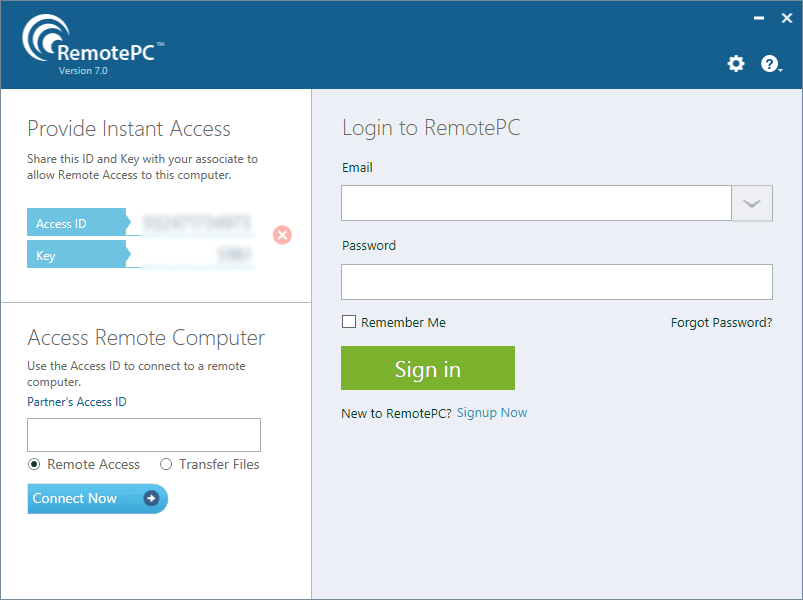Screen dimensions: 803x600
Task: Click the Connect Now button
Action: pos(97,498)
